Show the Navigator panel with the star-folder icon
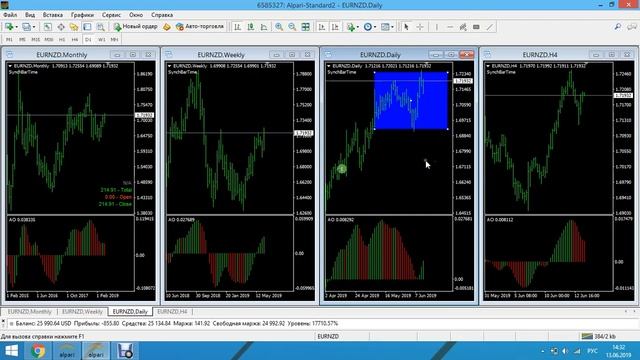 point(74,27)
